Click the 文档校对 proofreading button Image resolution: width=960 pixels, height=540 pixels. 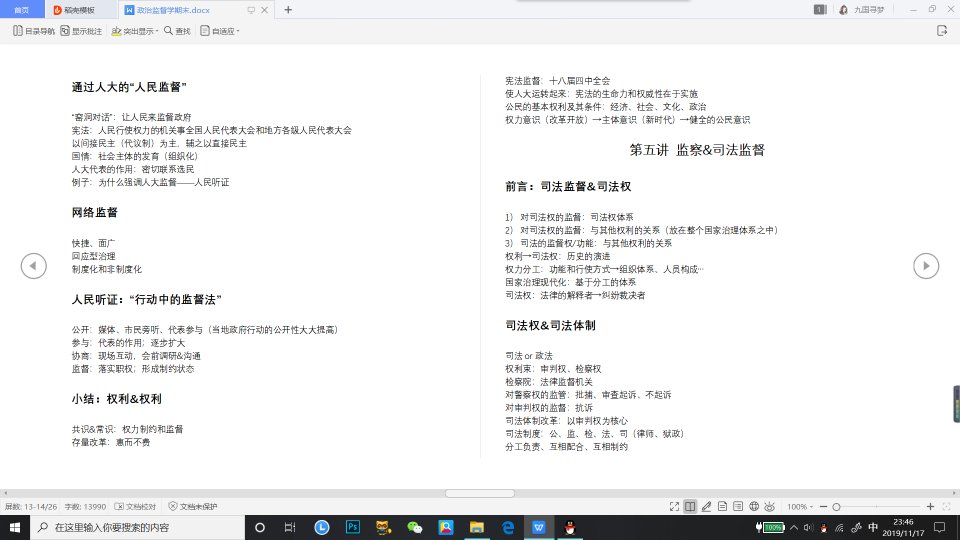coord(135,506)
